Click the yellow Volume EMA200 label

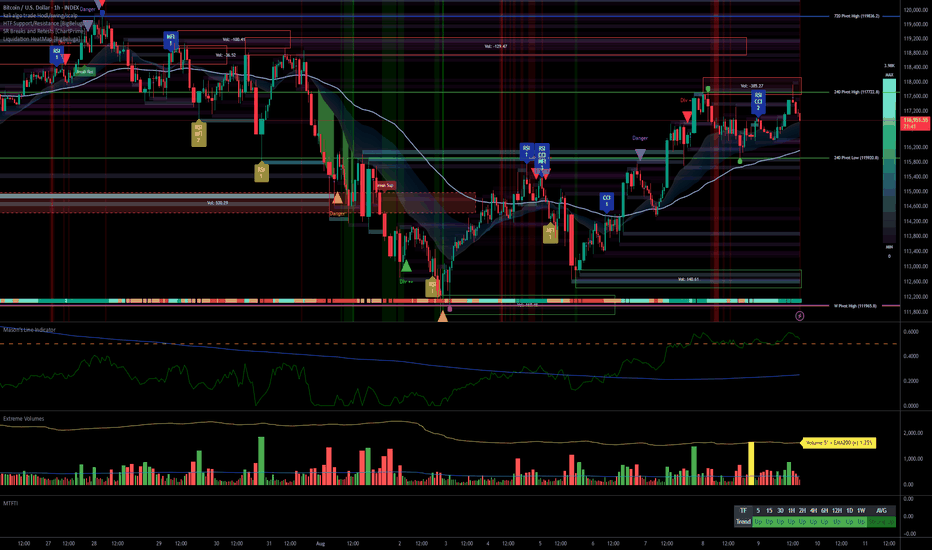tap(839, 442)
